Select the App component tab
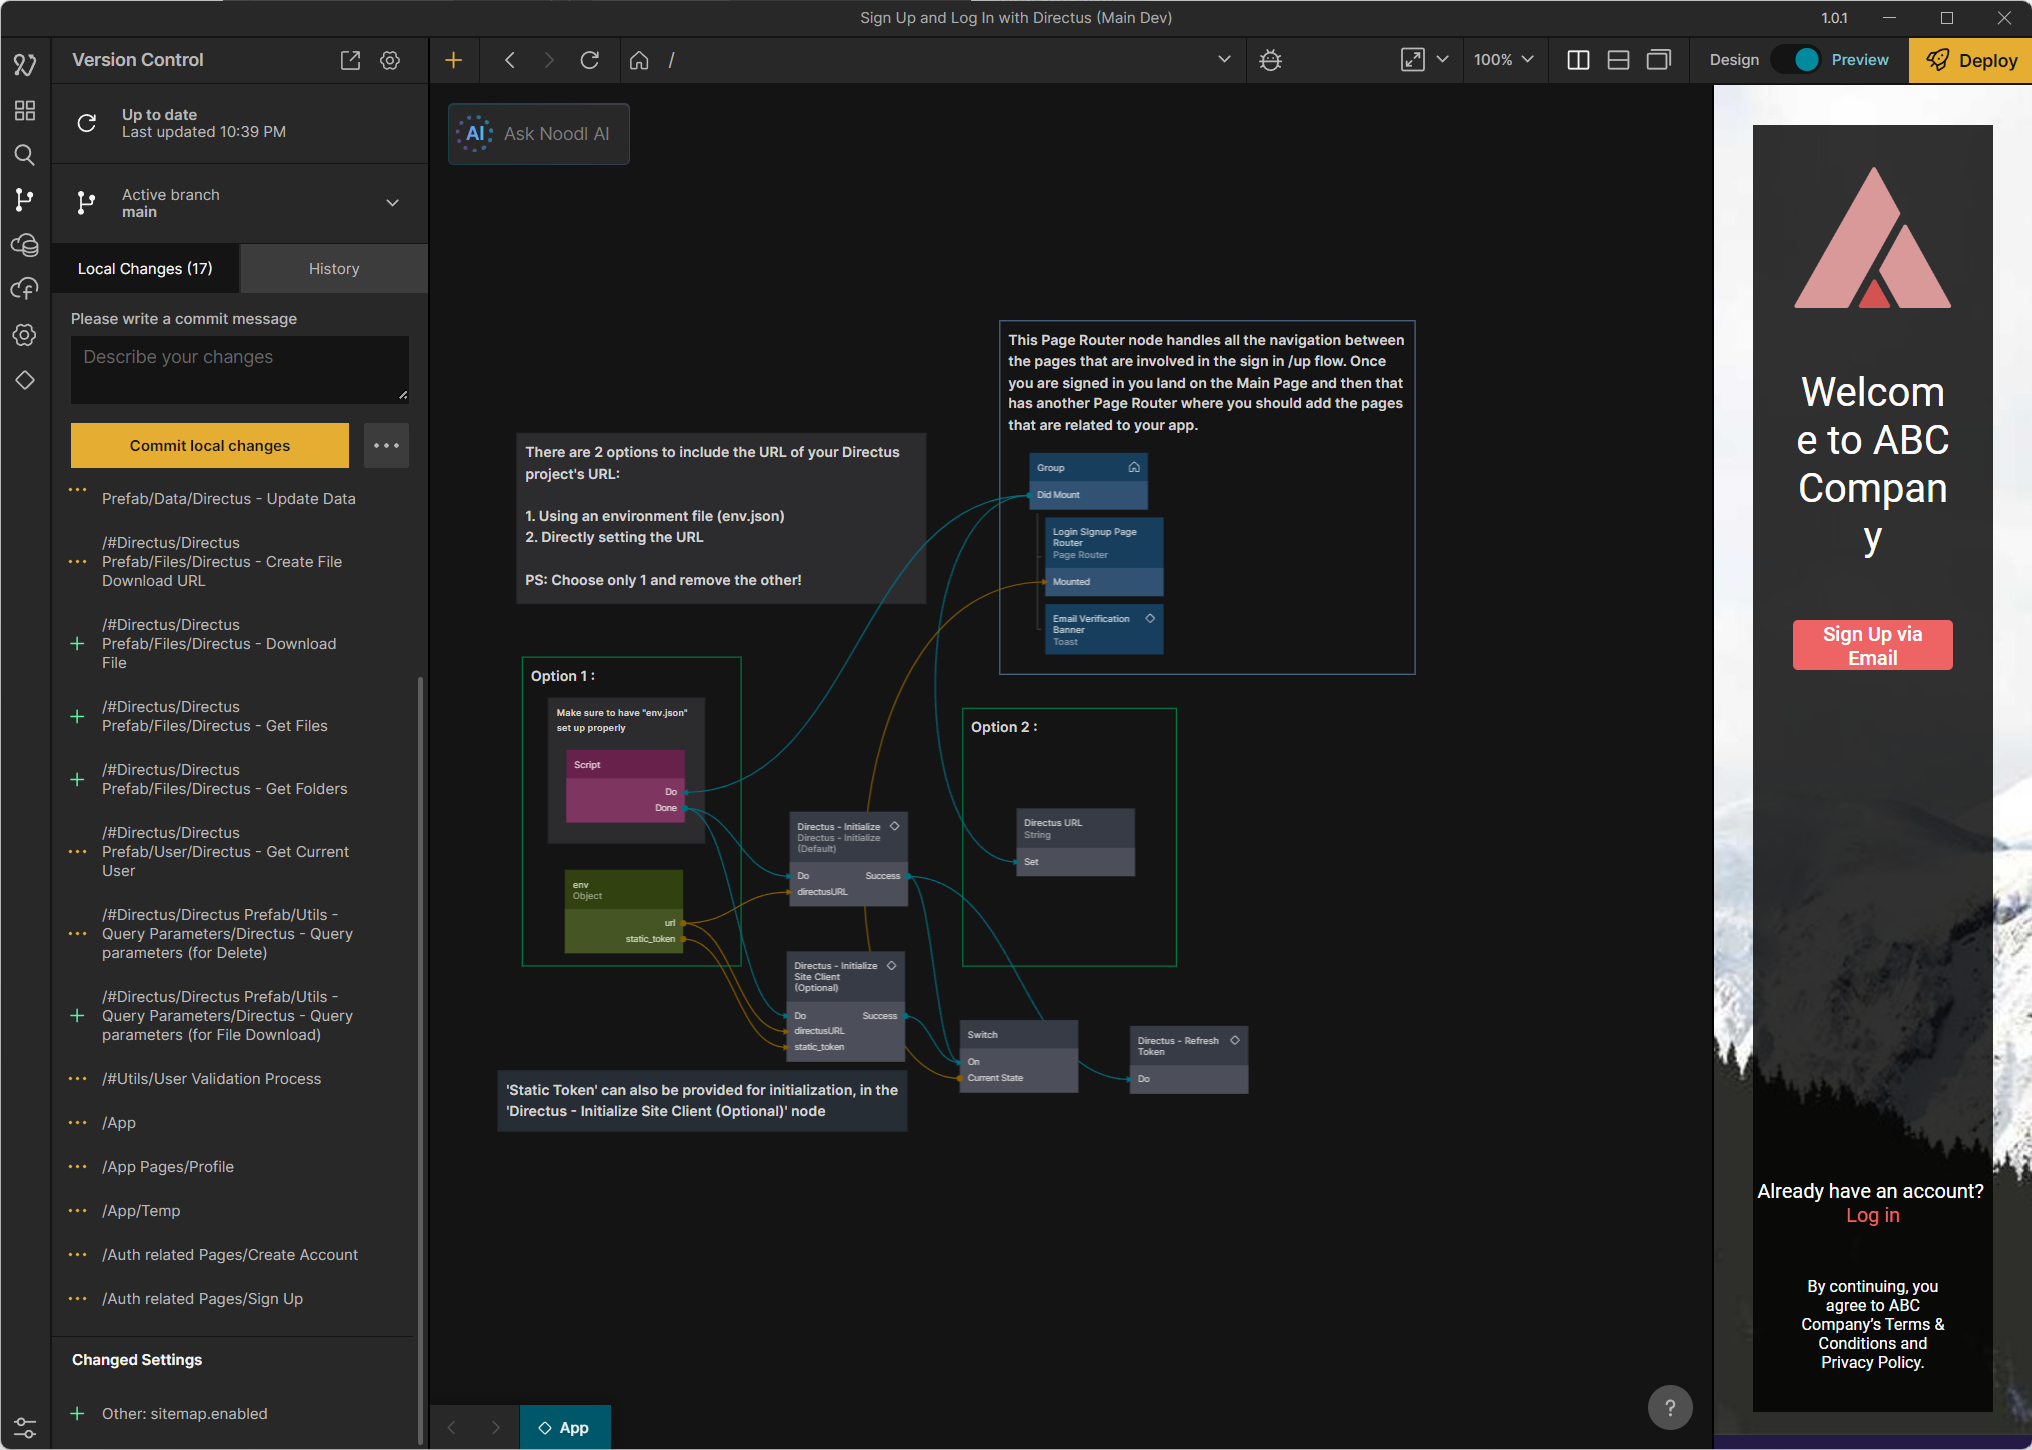Screen dimensions: 2032x1450 [x=564, y=1427]
